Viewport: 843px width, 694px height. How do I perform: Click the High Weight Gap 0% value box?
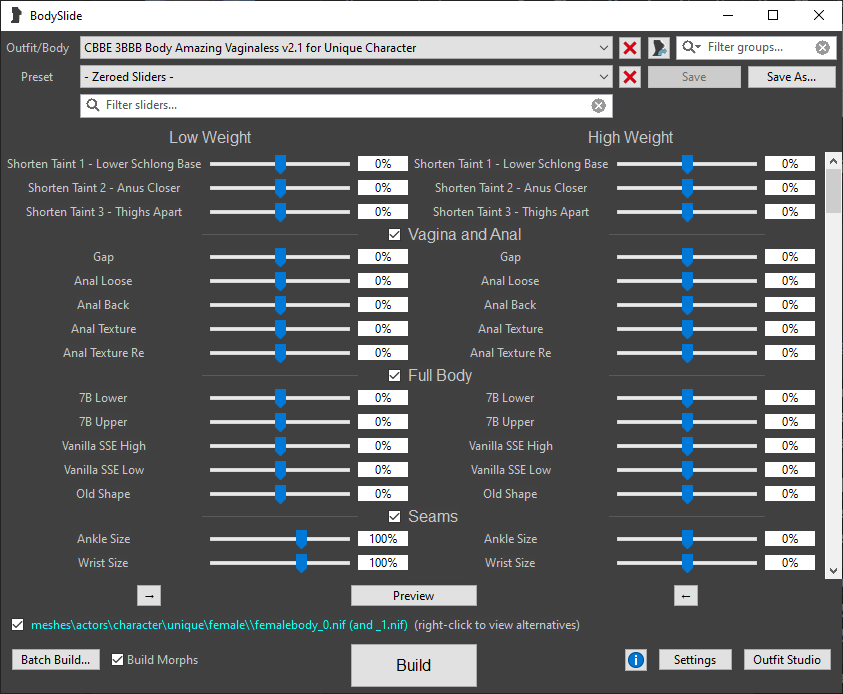point(790,257)
